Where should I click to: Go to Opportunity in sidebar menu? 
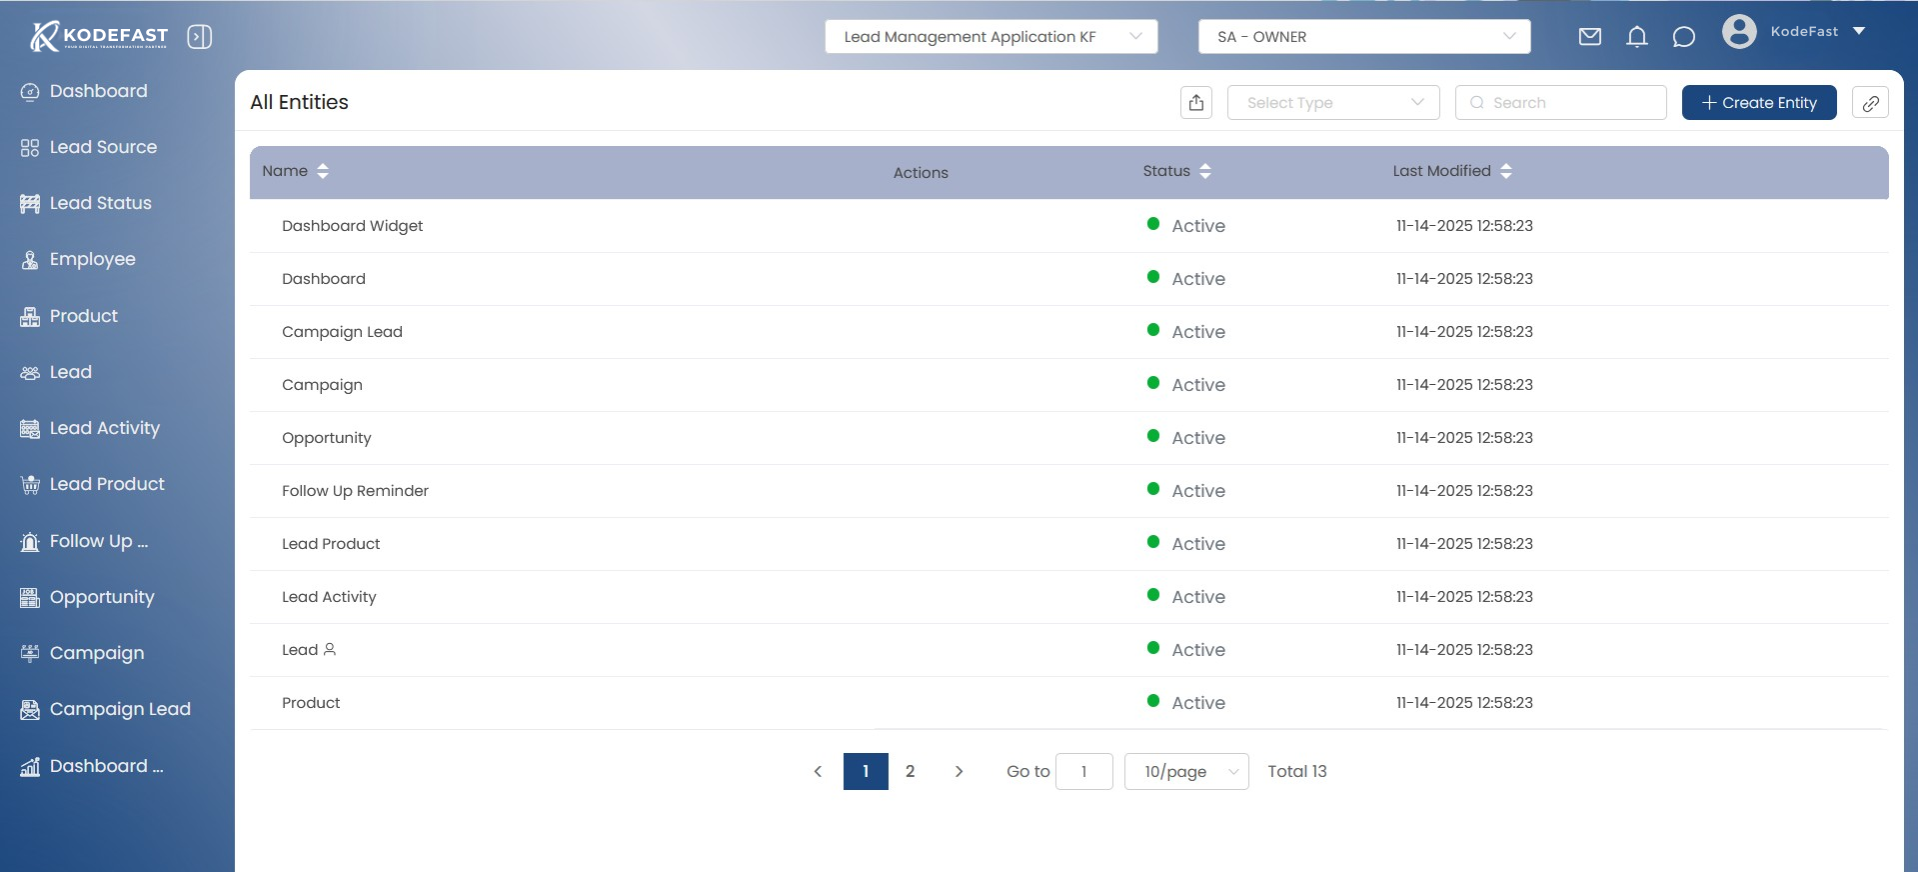pyautogui.click(x=102, y=597)
